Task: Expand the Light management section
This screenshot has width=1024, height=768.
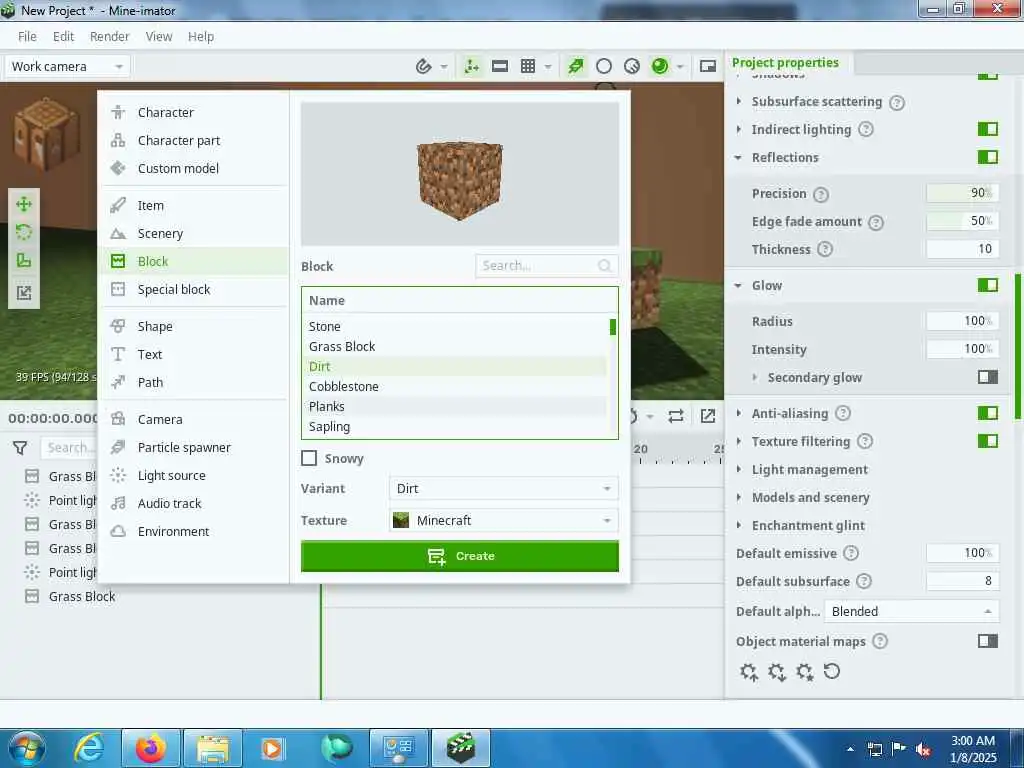Action: (739, 469)
